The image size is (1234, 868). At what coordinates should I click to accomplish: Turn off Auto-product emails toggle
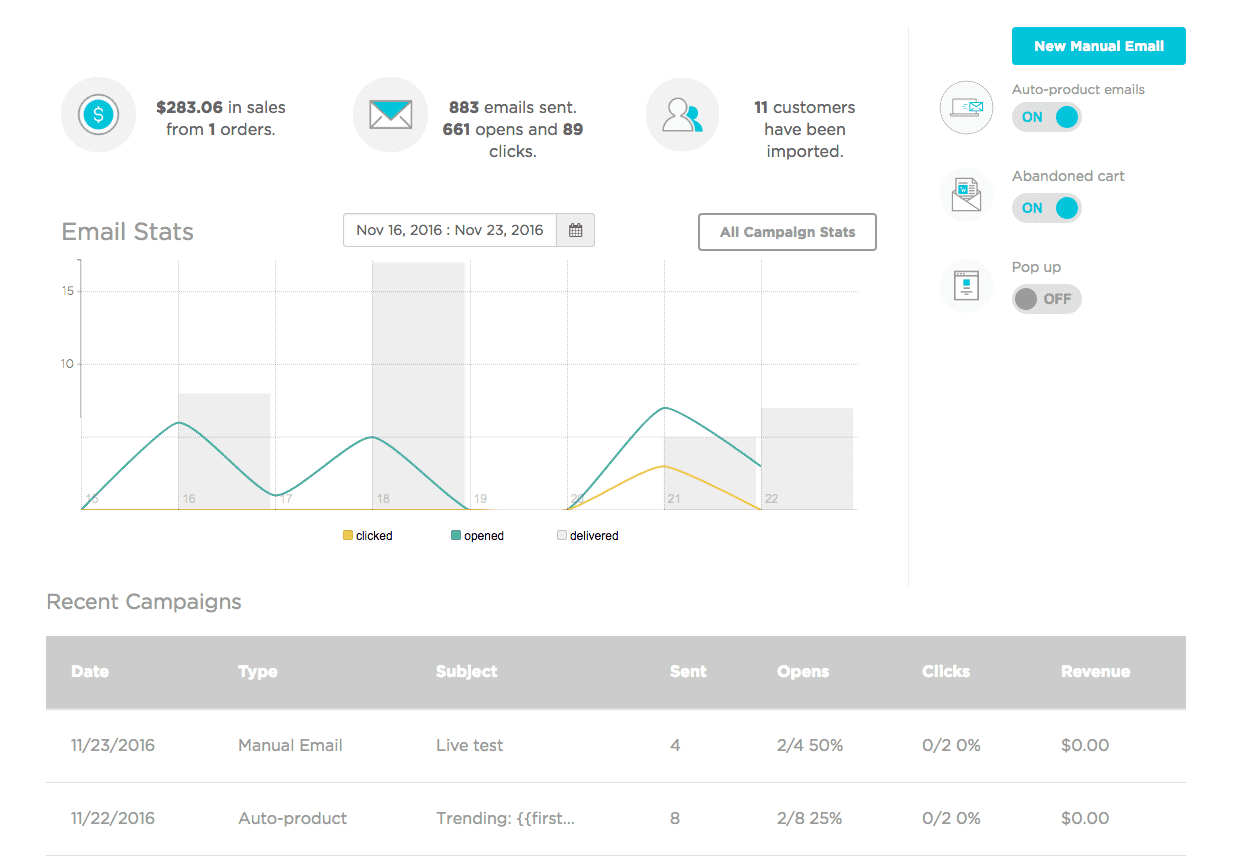coord(1046,117)
